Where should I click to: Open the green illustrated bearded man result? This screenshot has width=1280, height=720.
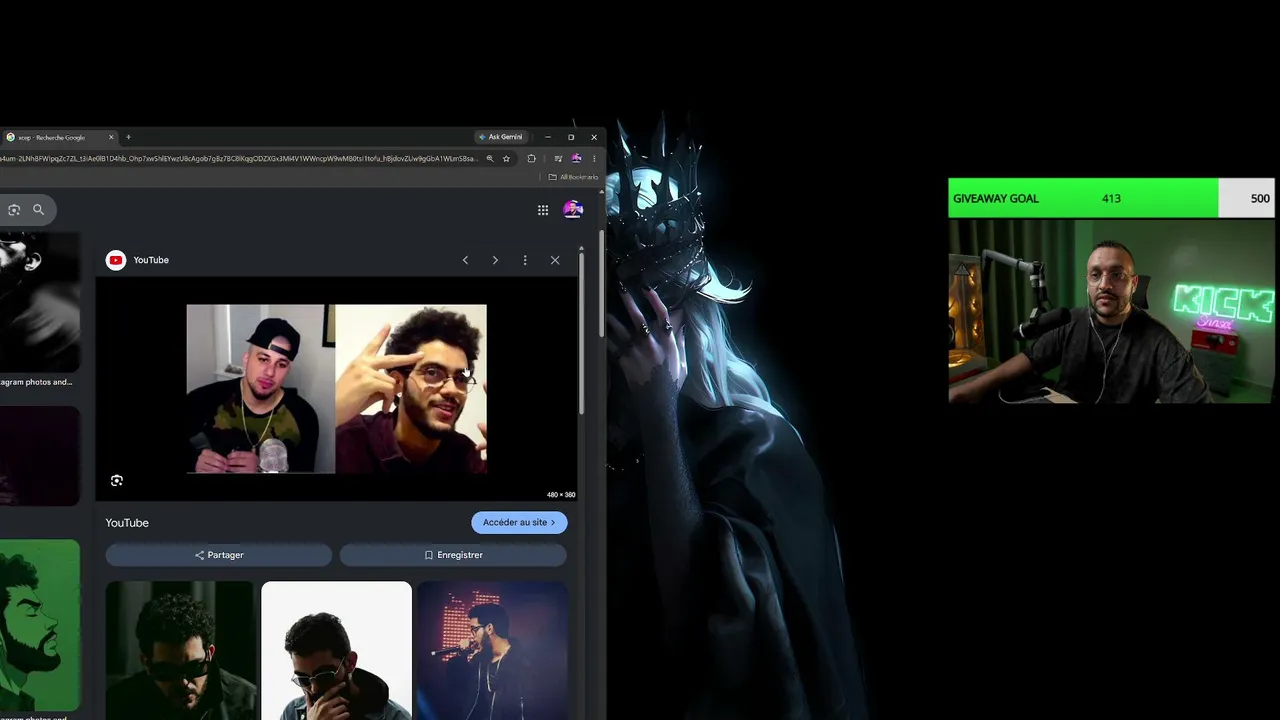40,625
